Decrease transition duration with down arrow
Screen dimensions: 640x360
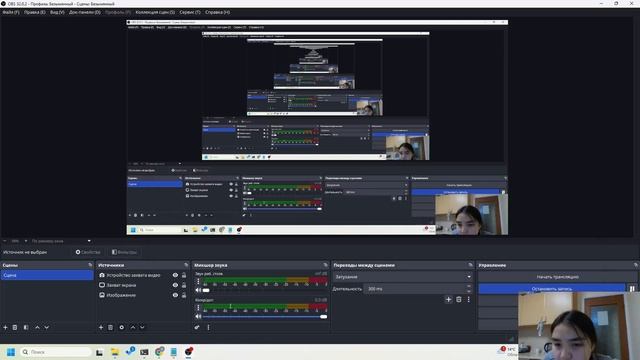pyautogui.click(x=469, y=291)
